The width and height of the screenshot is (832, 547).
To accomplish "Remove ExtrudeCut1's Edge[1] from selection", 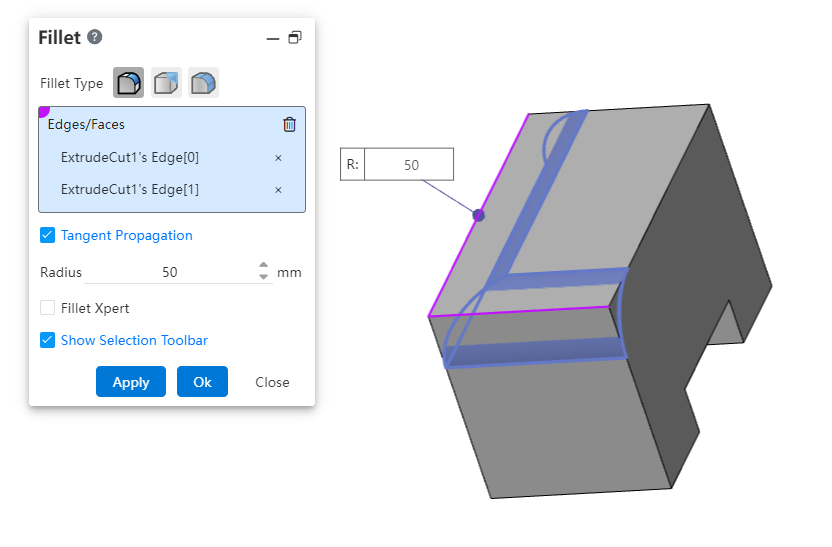I will (x=278, y=189).
